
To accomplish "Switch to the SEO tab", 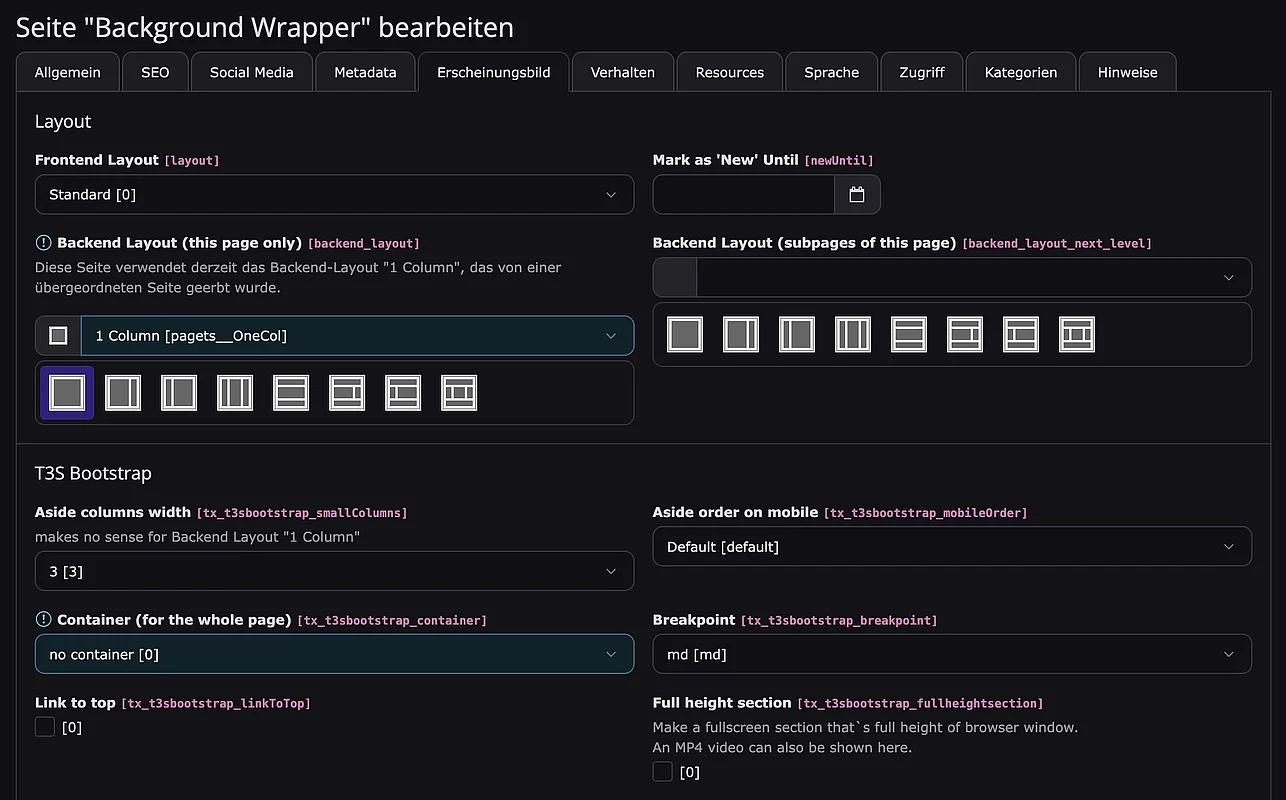I will click(x=155, y=72).
